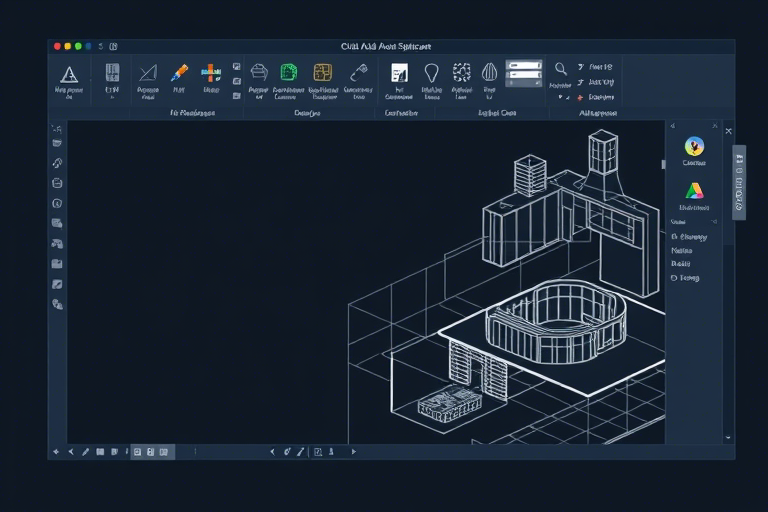Click the pencil icon in bottom left status bar
This screenshot has width=768, height=512.
(86, 452)
